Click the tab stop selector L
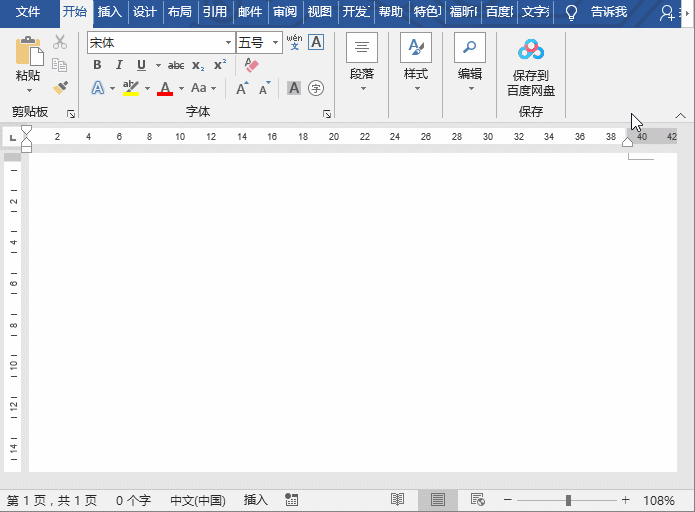This screenshot has height=512, width=695. coord(12,137)
